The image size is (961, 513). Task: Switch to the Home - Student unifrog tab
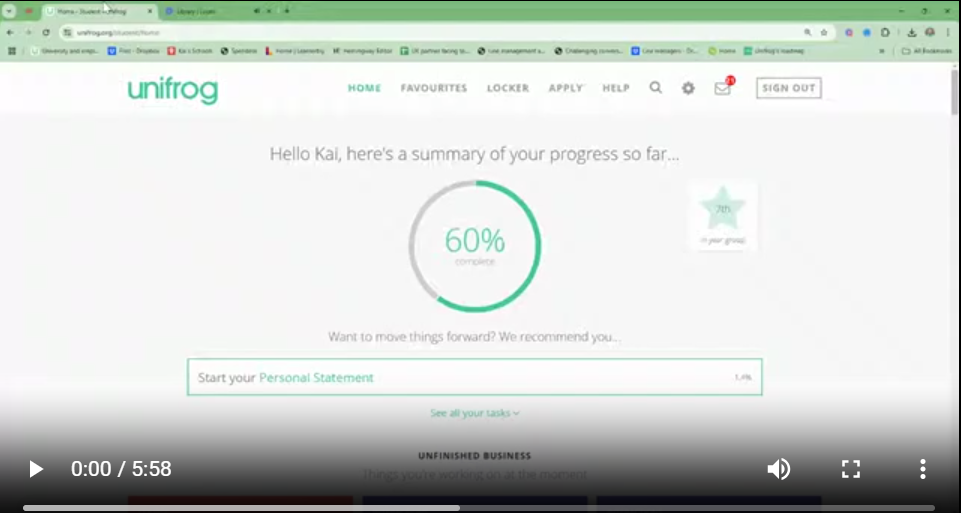(98, 11)
